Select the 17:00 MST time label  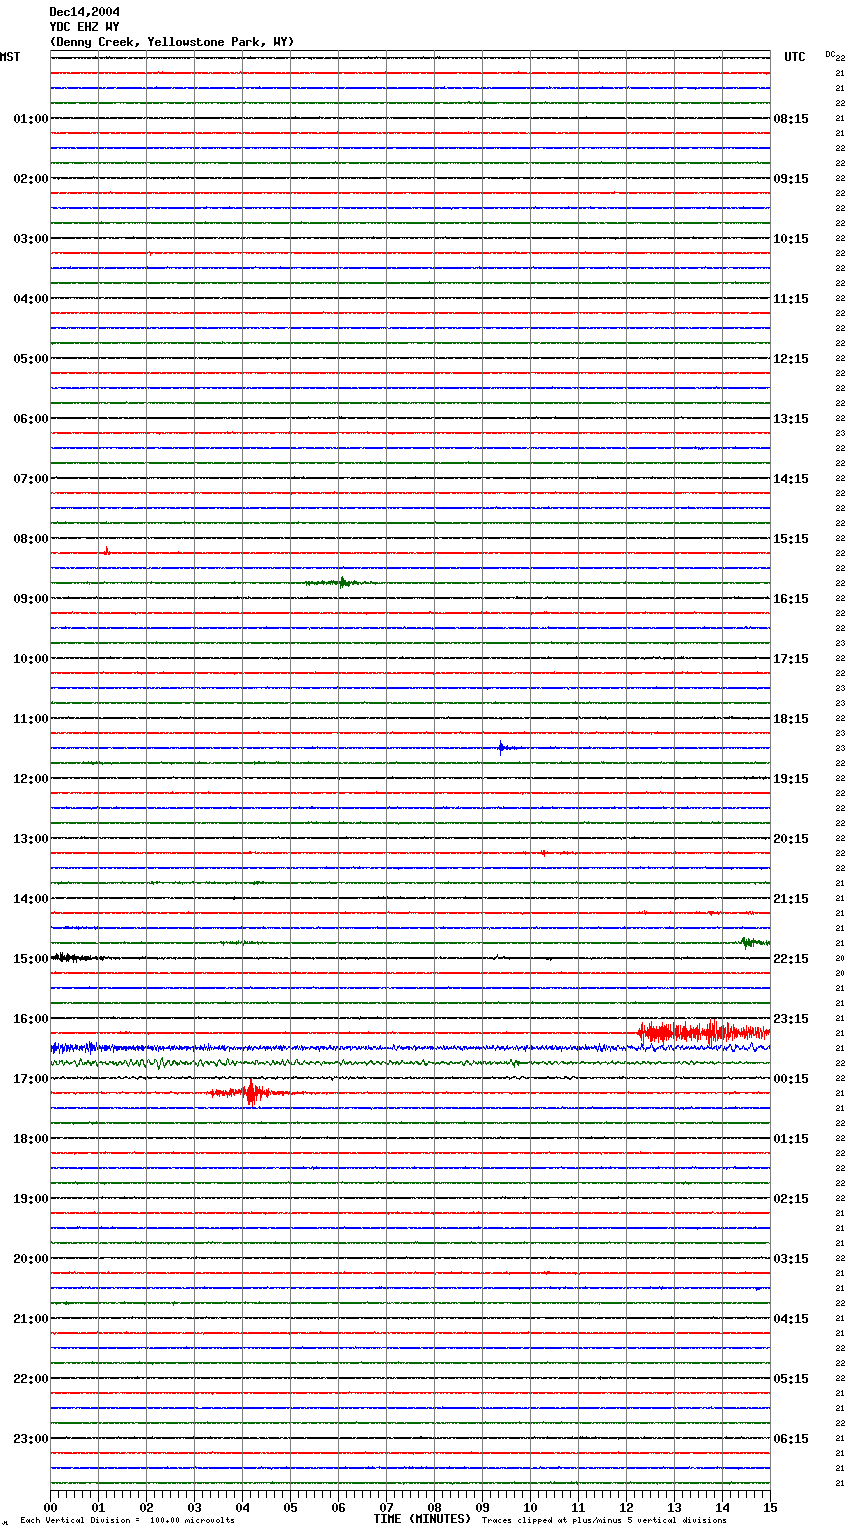coord(31,1079)
